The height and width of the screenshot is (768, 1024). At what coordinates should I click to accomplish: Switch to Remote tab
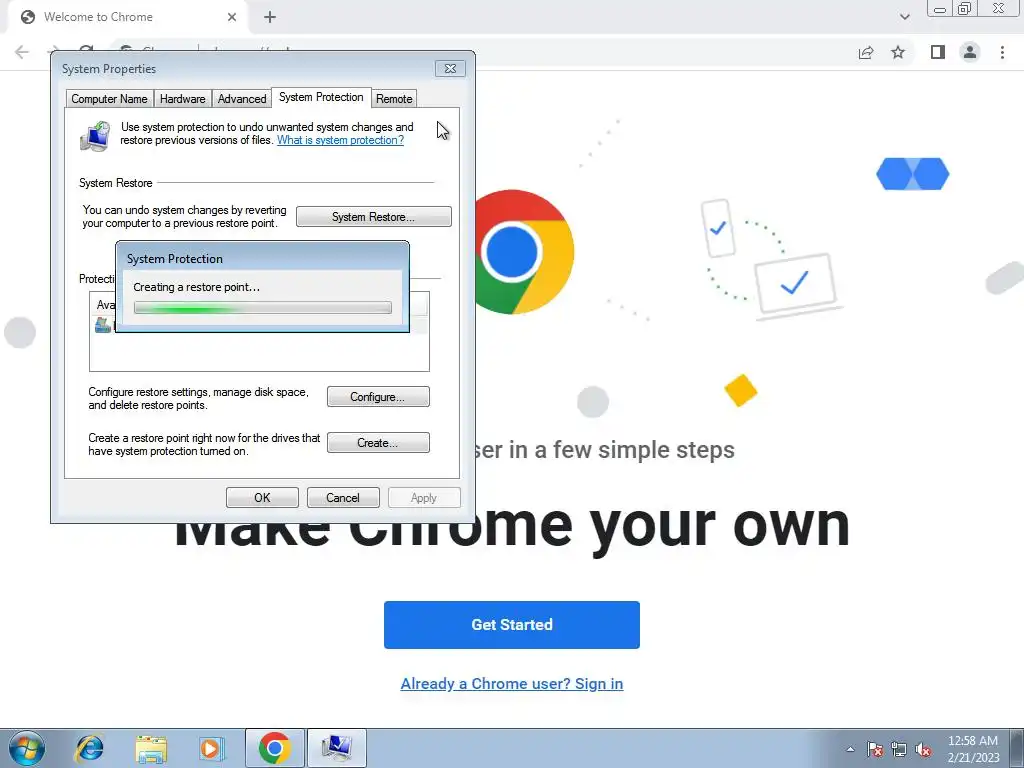click(394, 99)
